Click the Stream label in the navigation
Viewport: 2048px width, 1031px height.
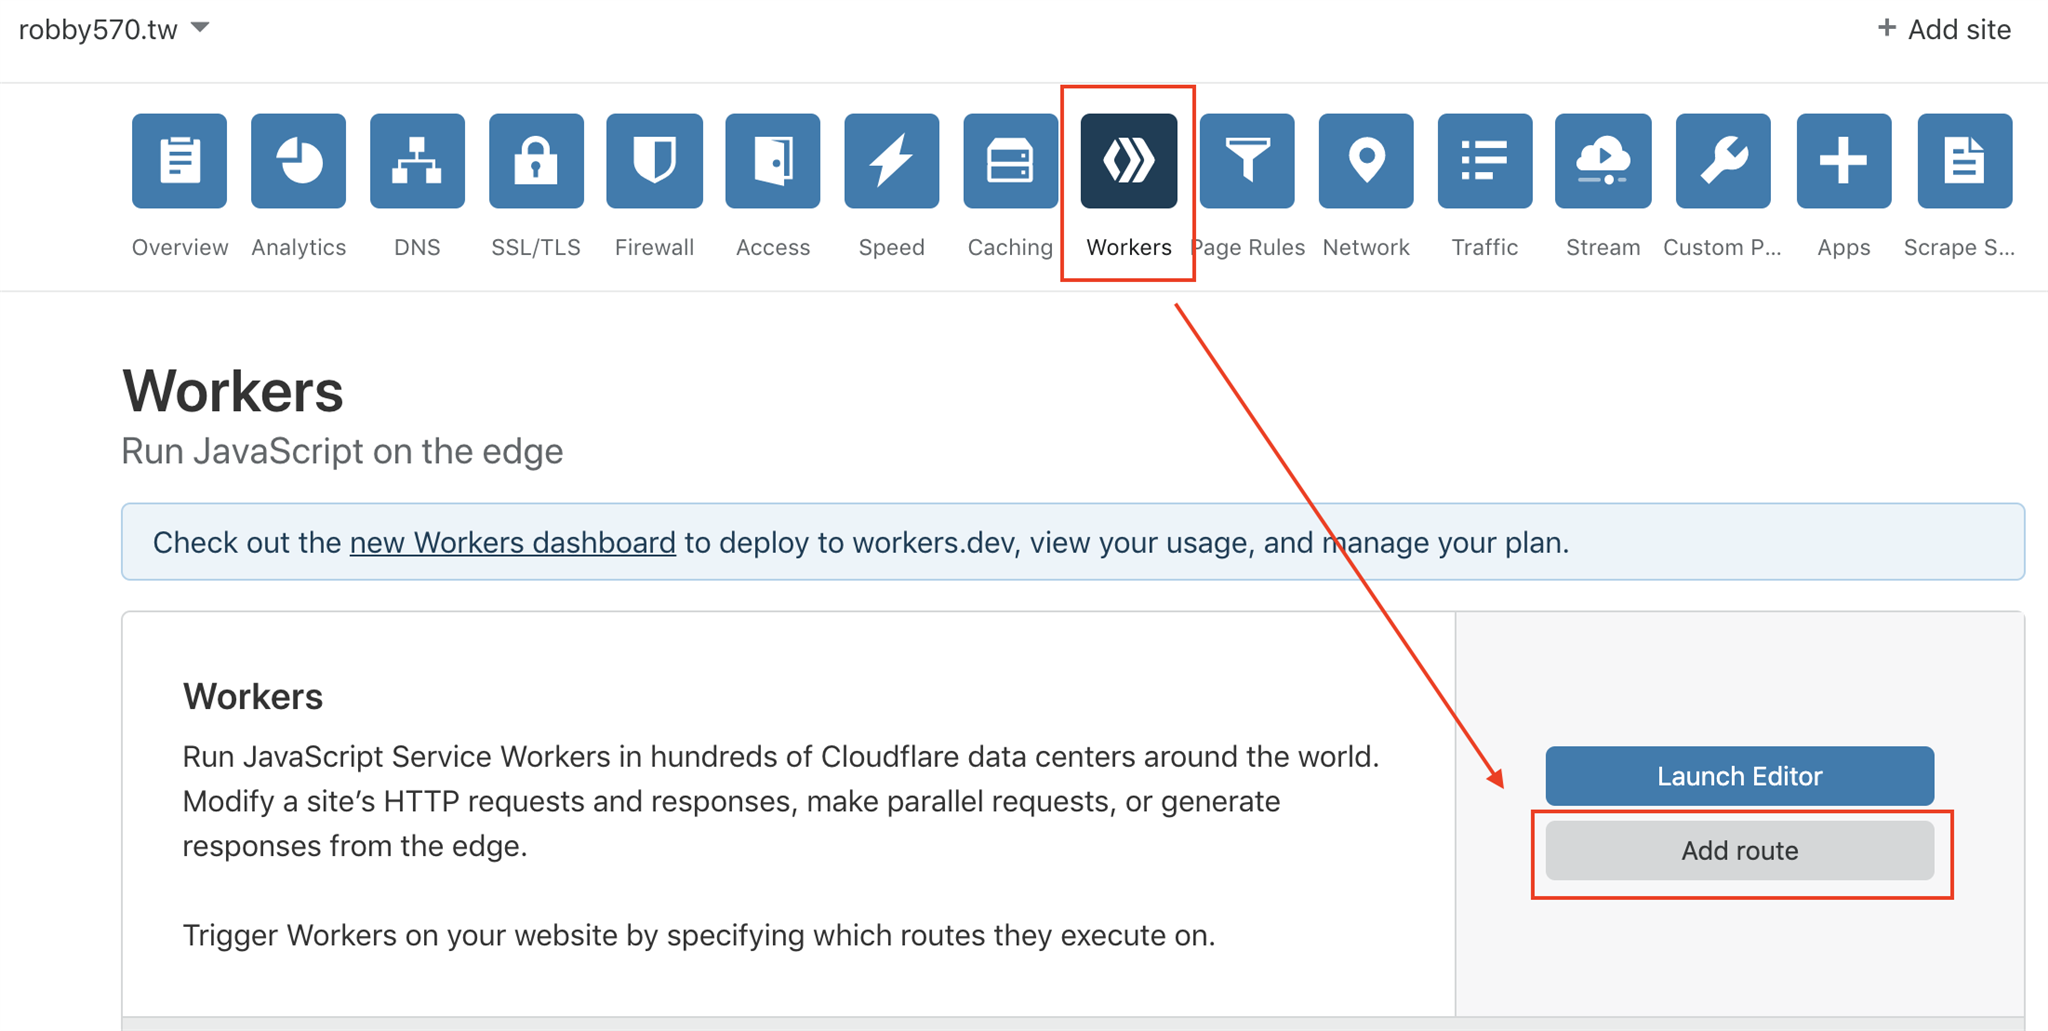1603,247
